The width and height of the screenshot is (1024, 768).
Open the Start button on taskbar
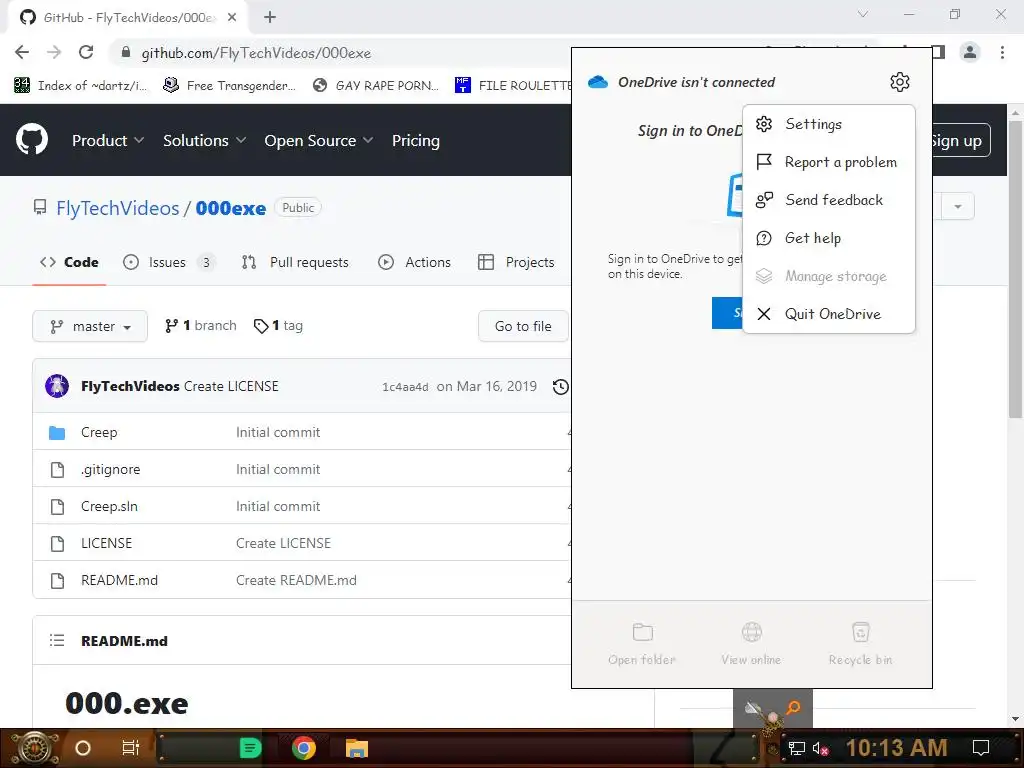(35, 748)
